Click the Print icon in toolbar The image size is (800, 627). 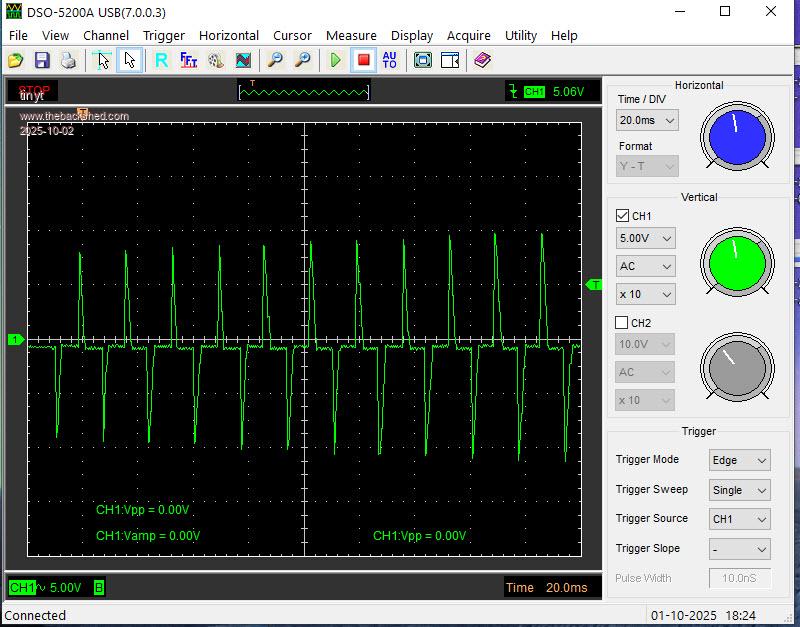[67, 60]
